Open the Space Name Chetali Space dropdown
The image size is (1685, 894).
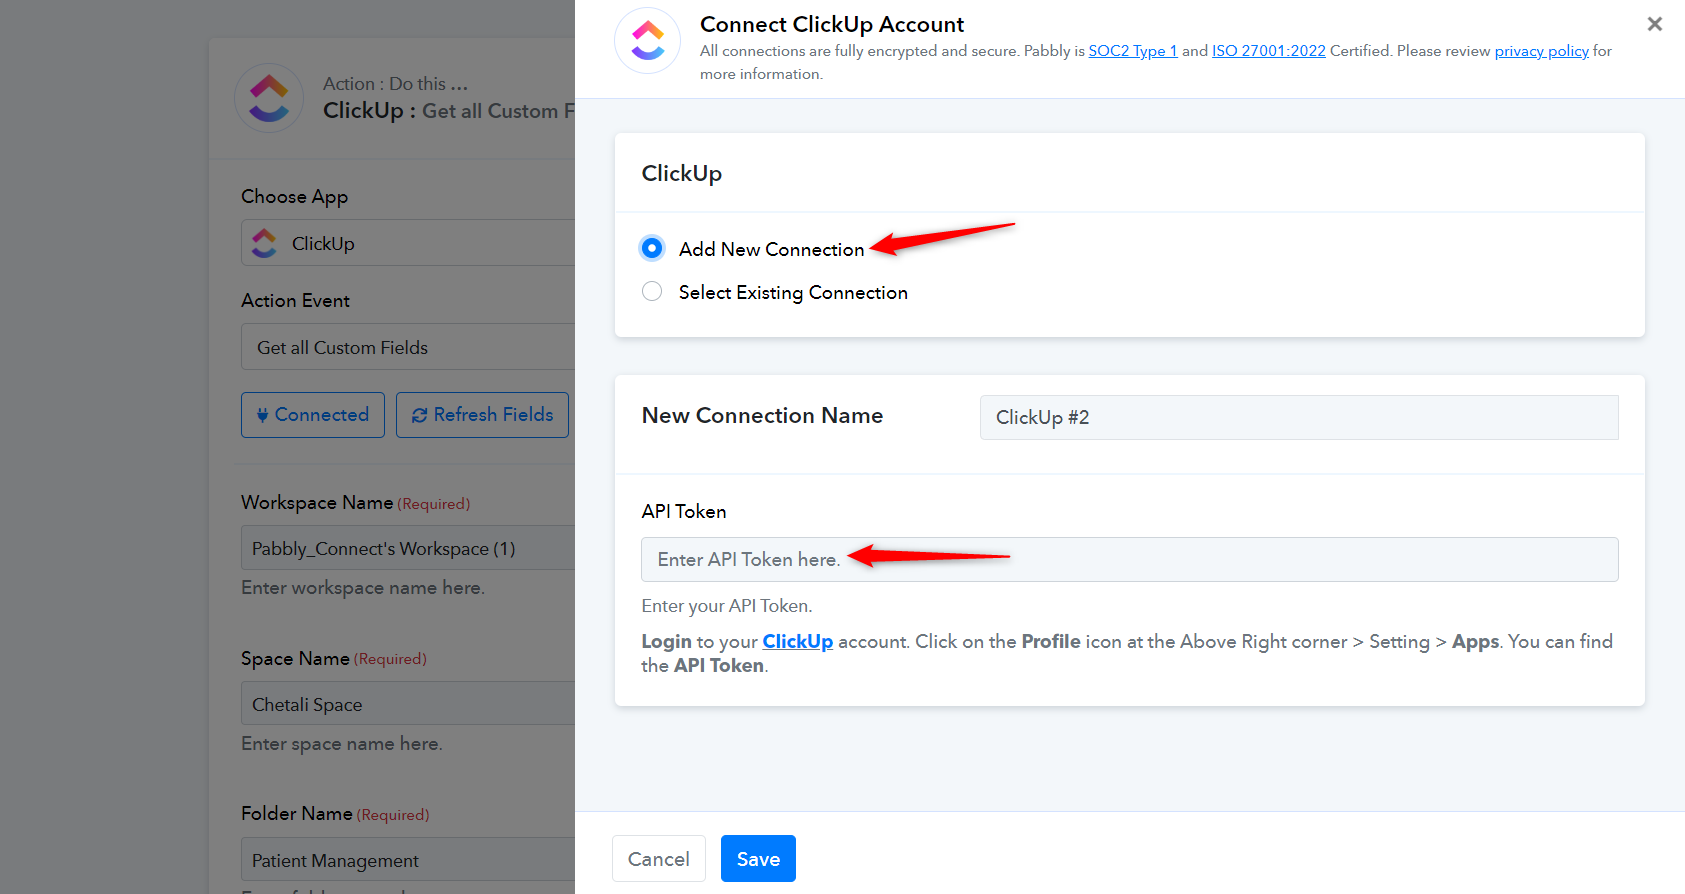coord(408,704)
